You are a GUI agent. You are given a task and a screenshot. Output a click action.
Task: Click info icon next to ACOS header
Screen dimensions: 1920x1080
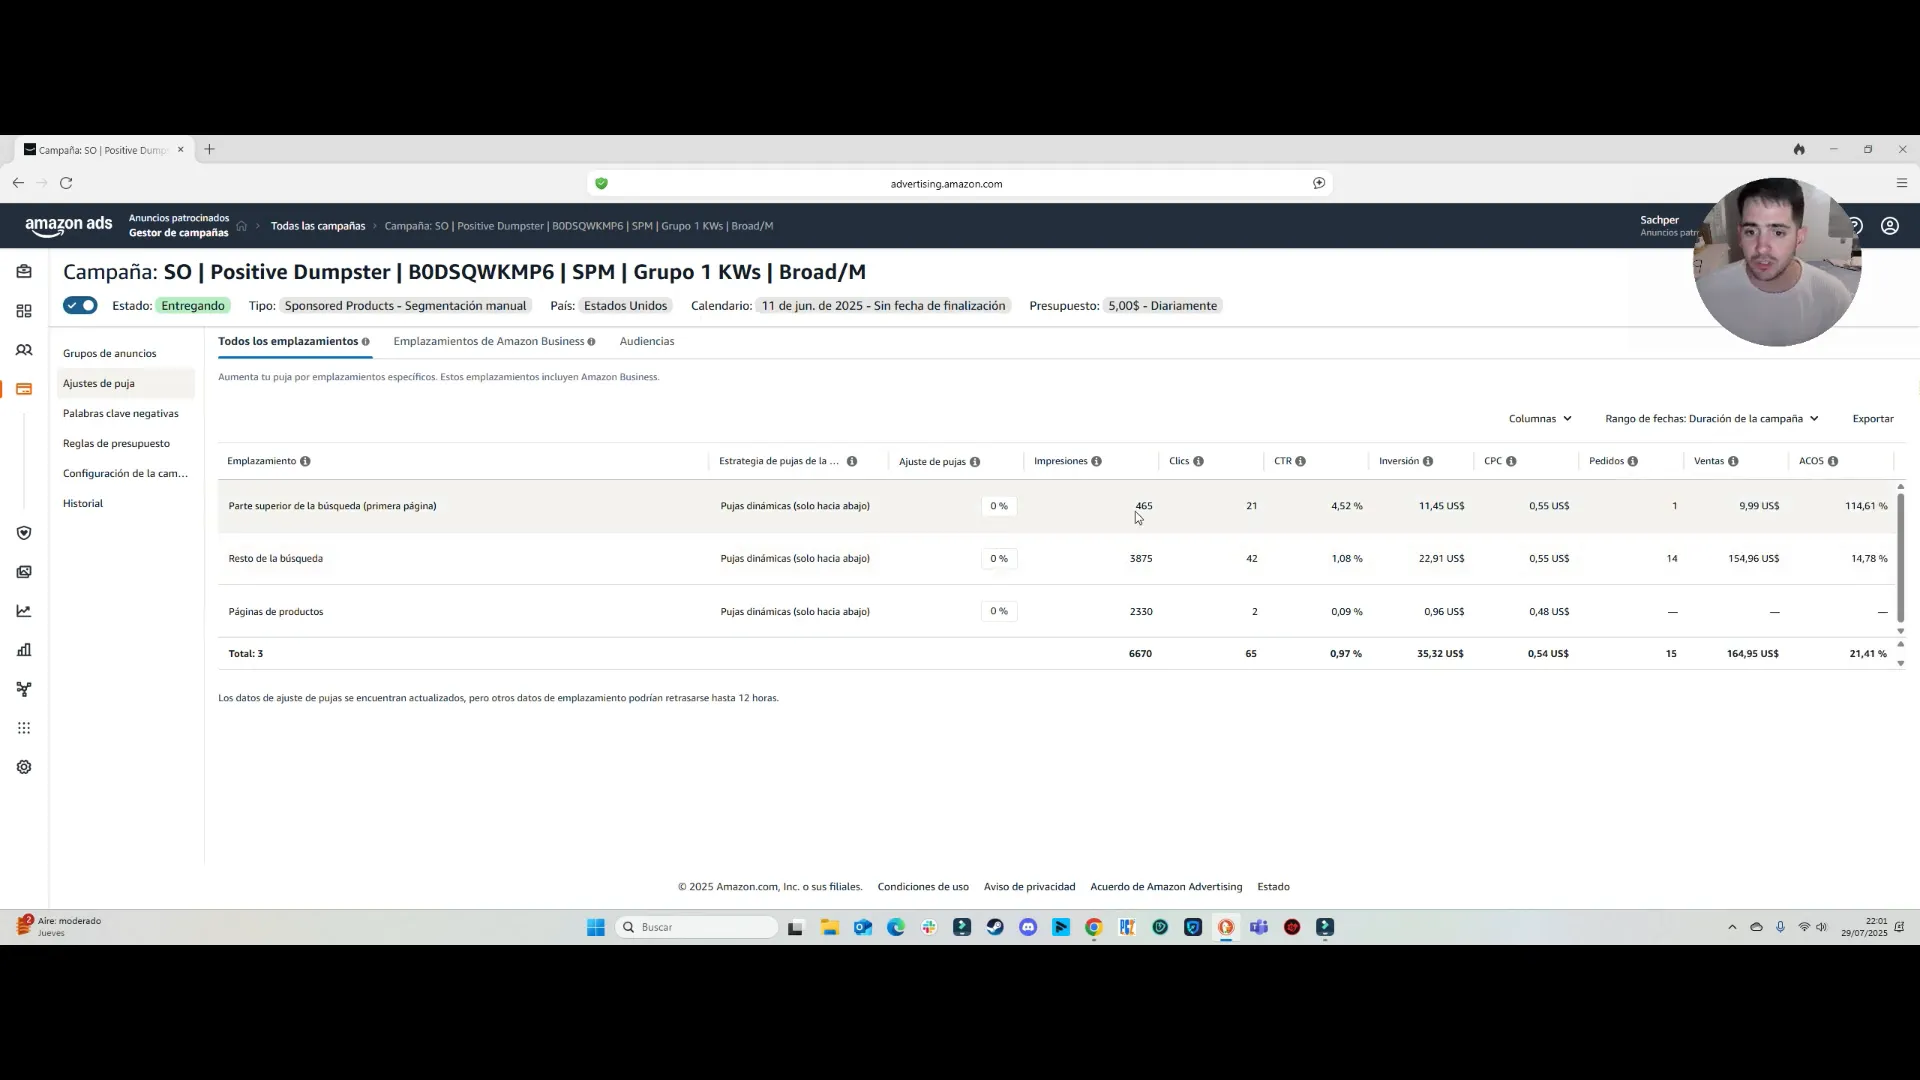click(x=1833, y=461)
